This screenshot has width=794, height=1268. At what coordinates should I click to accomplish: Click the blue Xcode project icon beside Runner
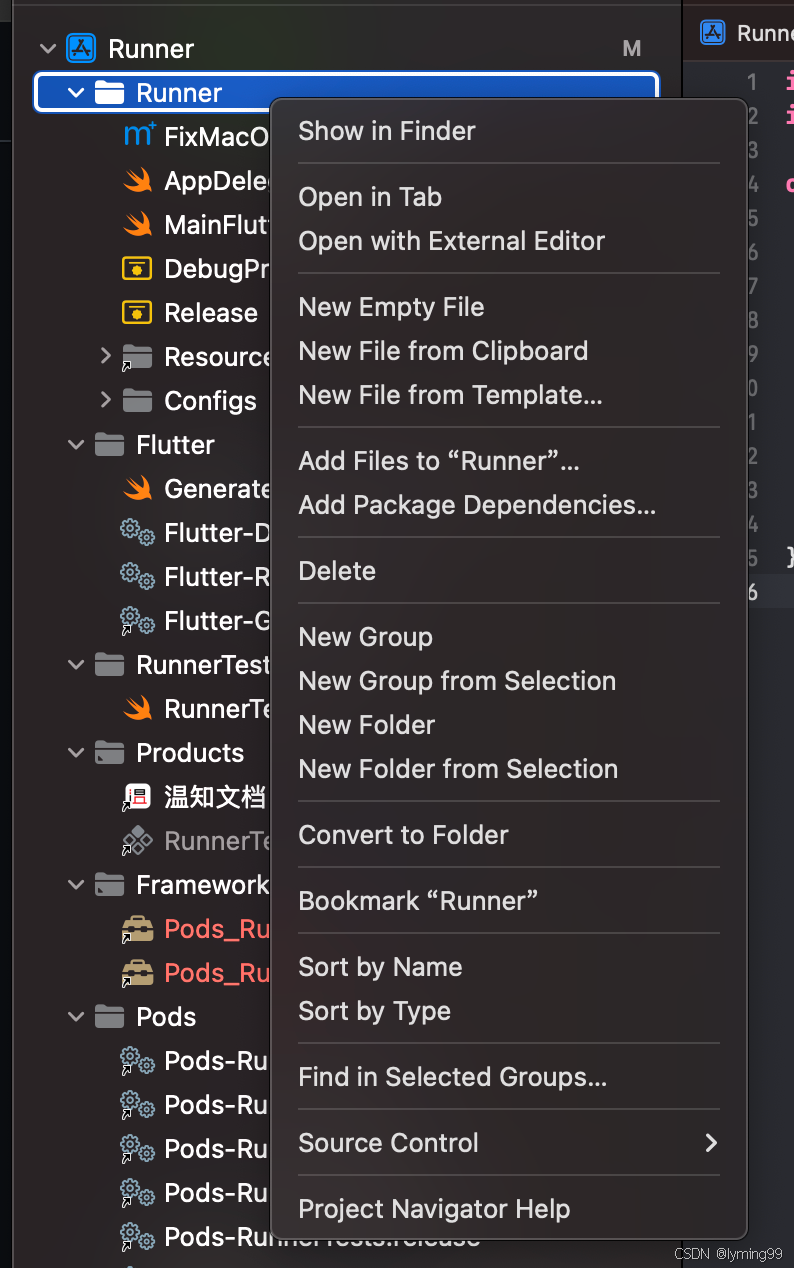point(80,48)
